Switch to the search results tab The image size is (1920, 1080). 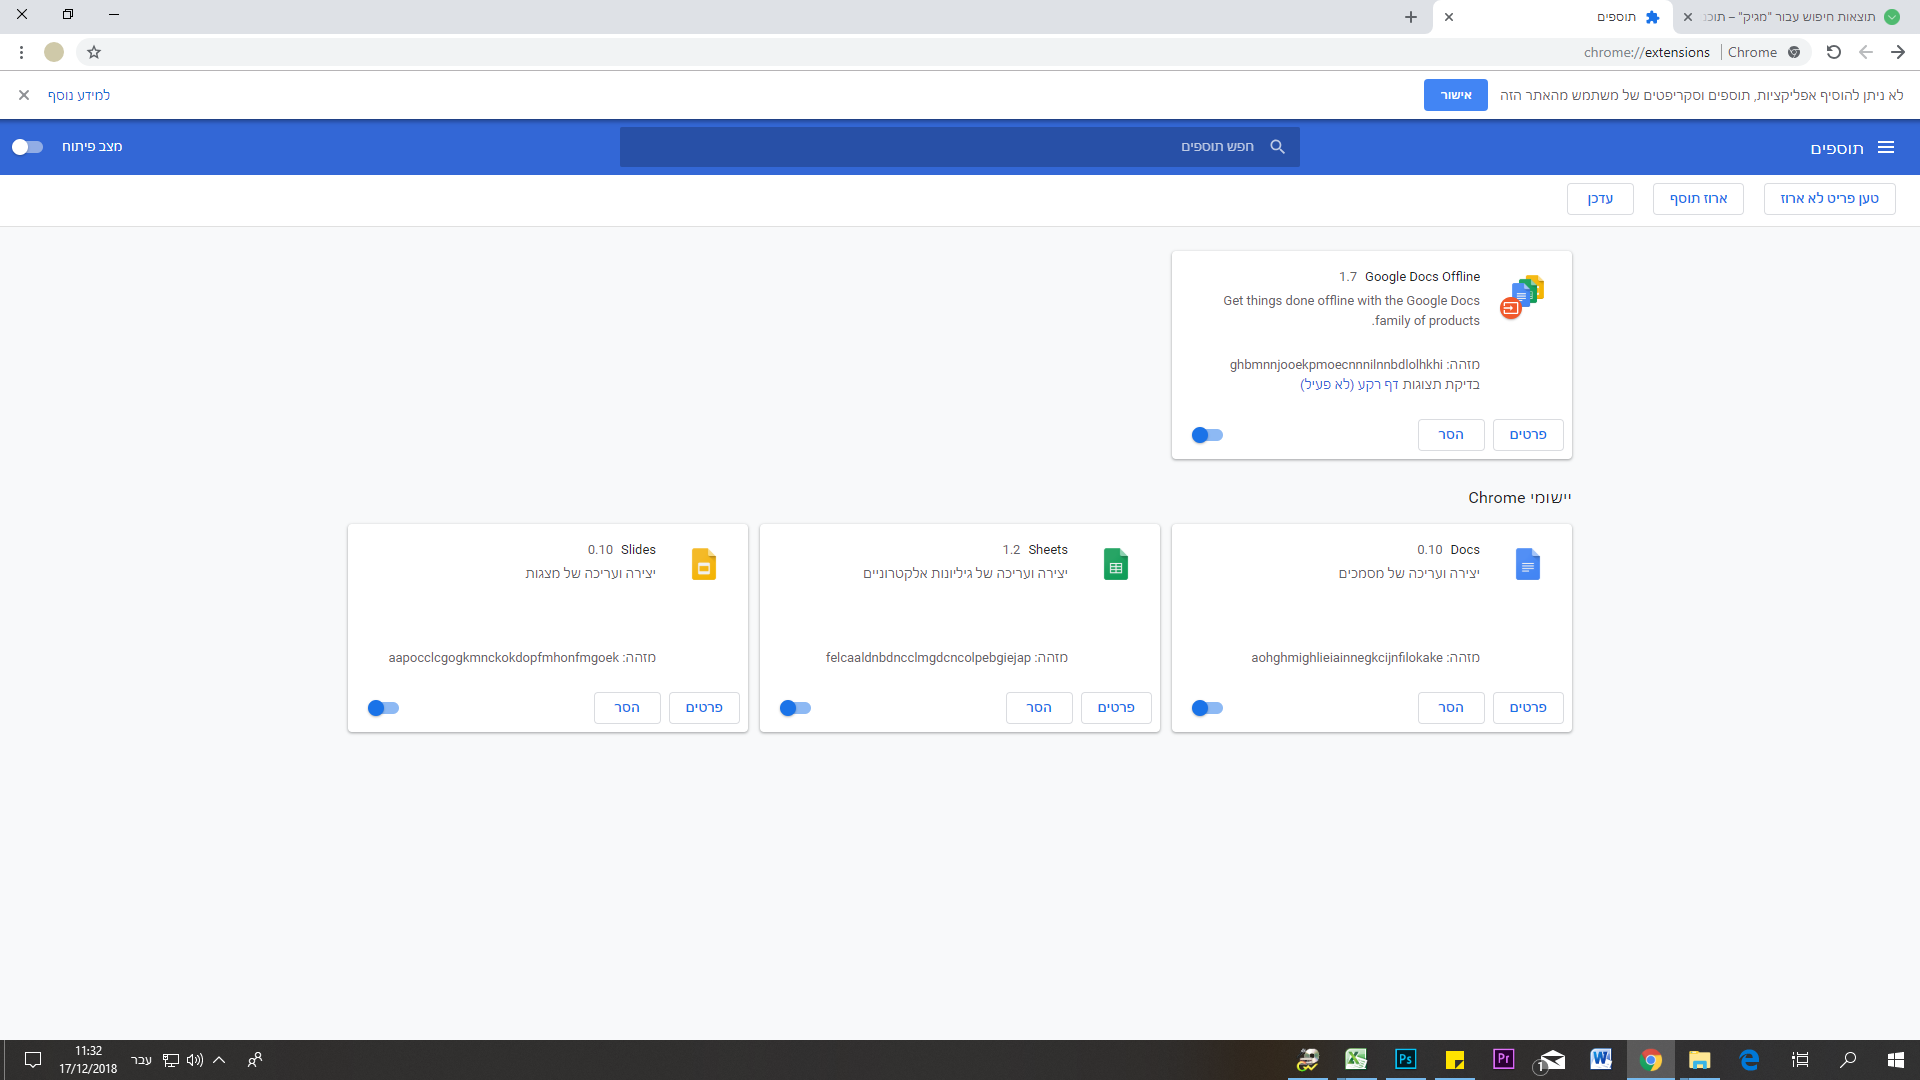tap(1796, 17)
